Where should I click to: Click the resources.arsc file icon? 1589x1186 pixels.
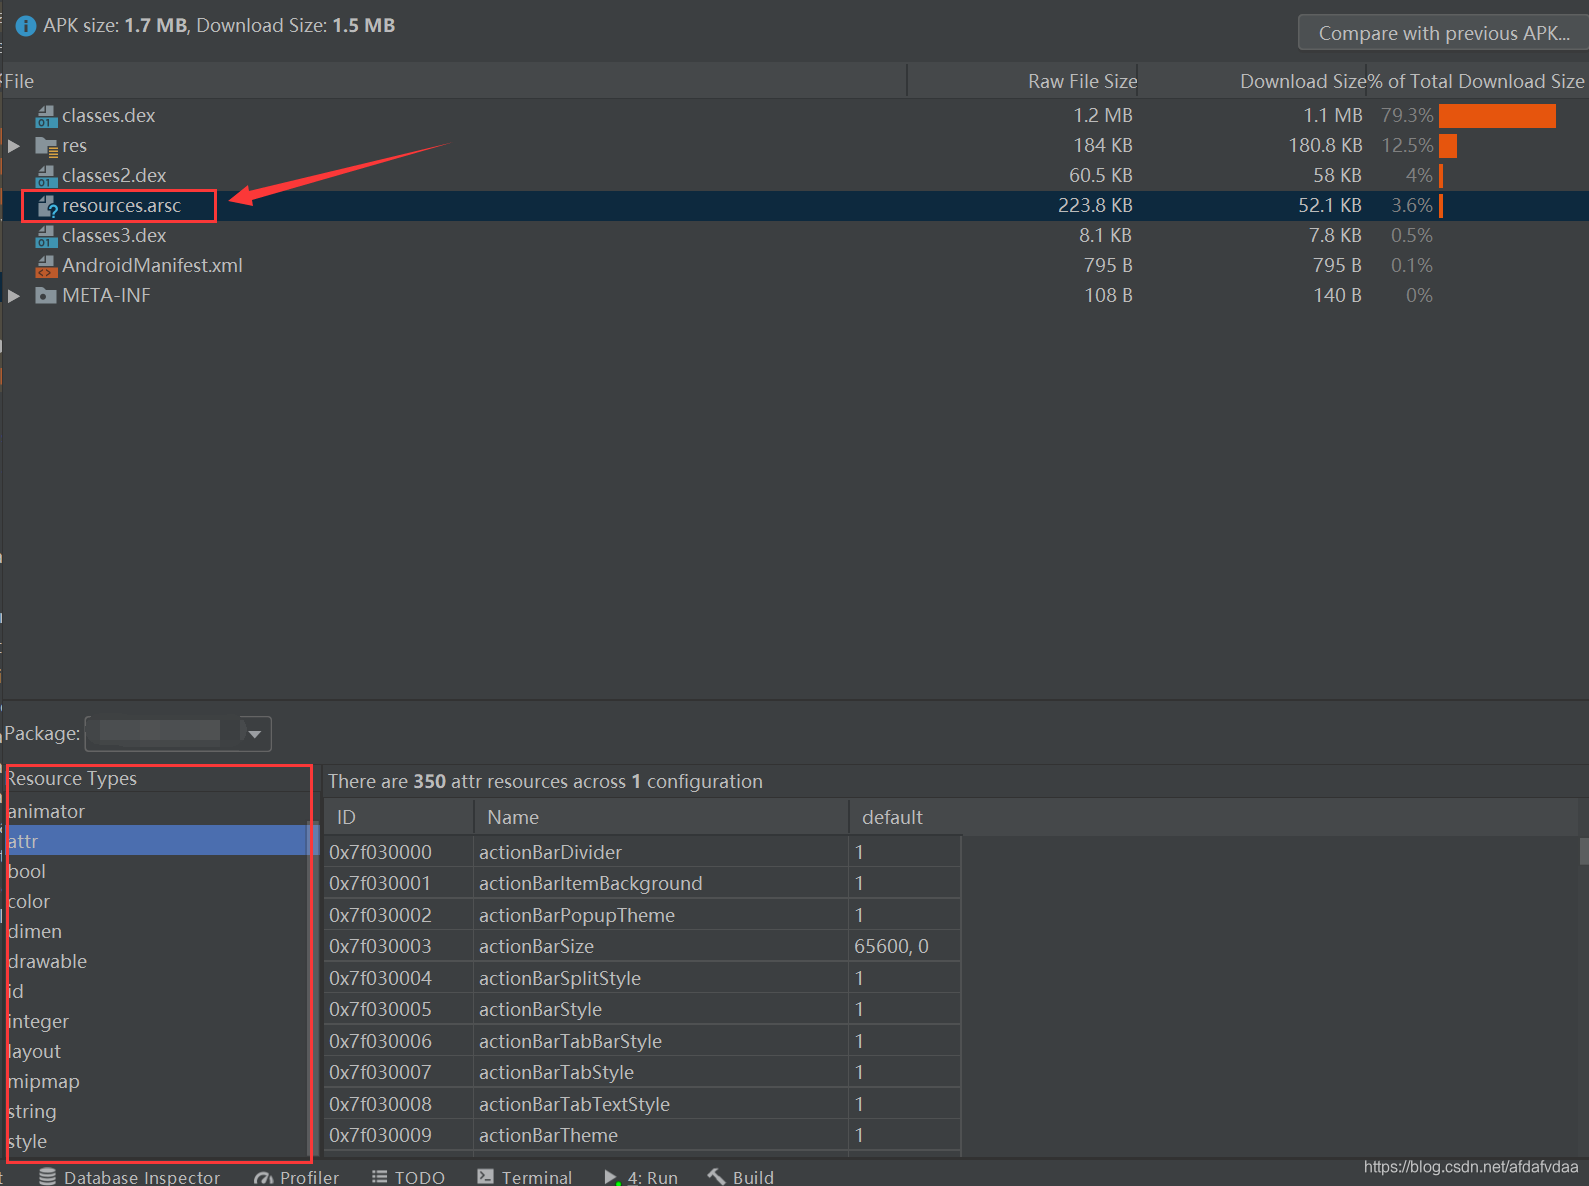pos(46,206)
